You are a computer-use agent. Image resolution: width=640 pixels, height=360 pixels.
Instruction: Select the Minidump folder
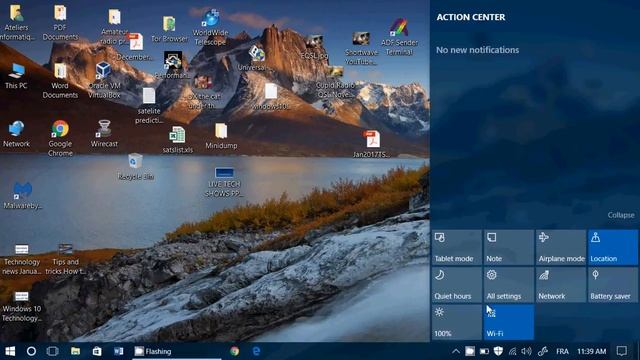(221, 136)
